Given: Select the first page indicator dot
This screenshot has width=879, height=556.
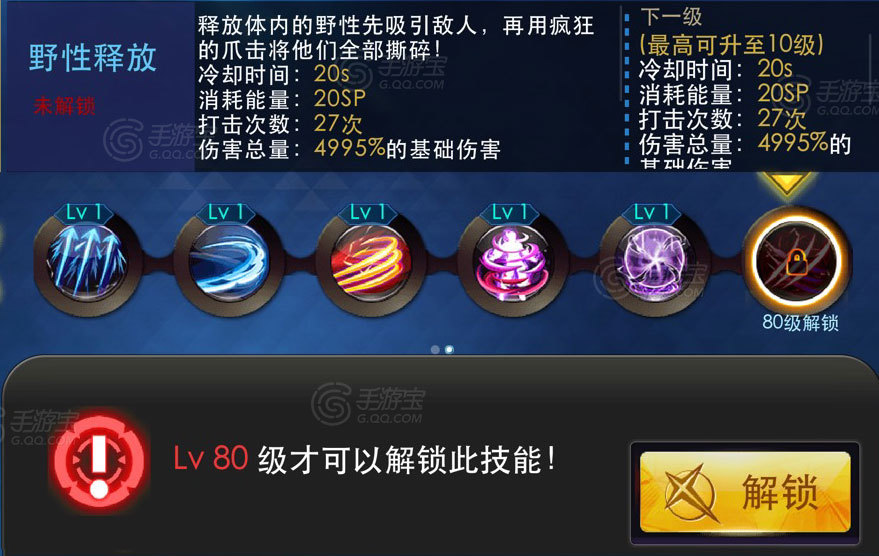Looking at the screenshot, I should [x=435, y=349].
